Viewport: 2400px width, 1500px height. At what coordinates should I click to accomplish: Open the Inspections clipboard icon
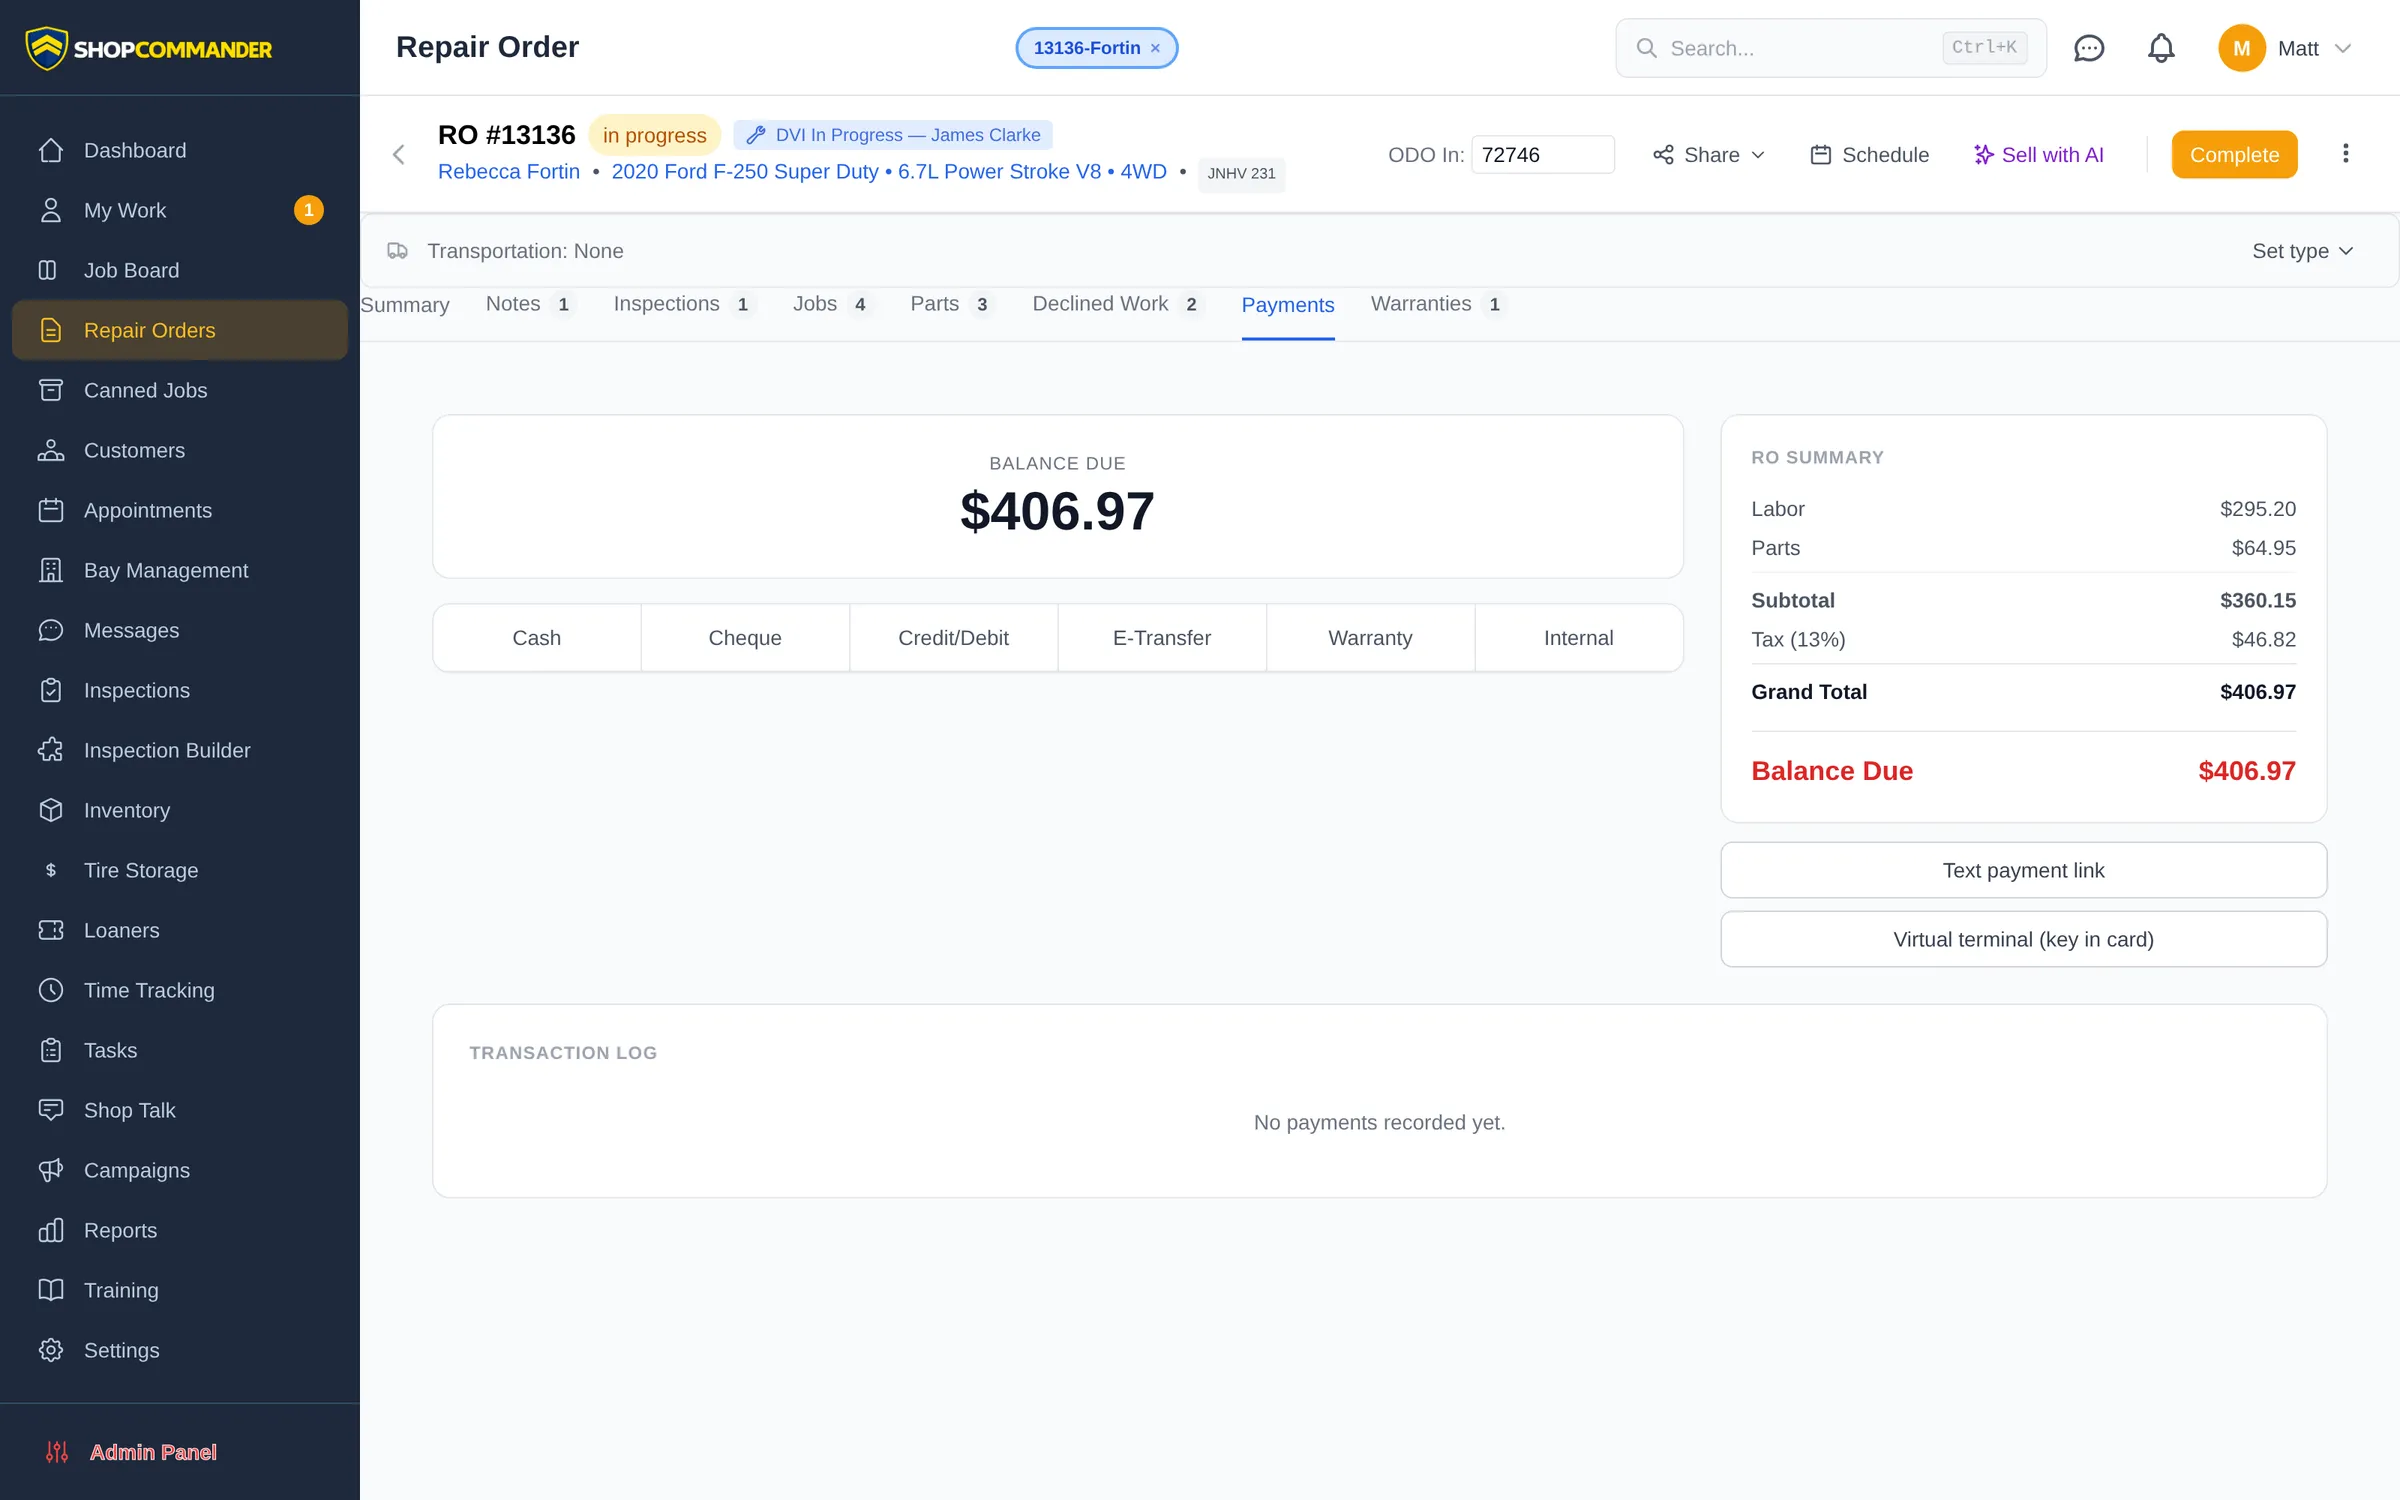51,690
